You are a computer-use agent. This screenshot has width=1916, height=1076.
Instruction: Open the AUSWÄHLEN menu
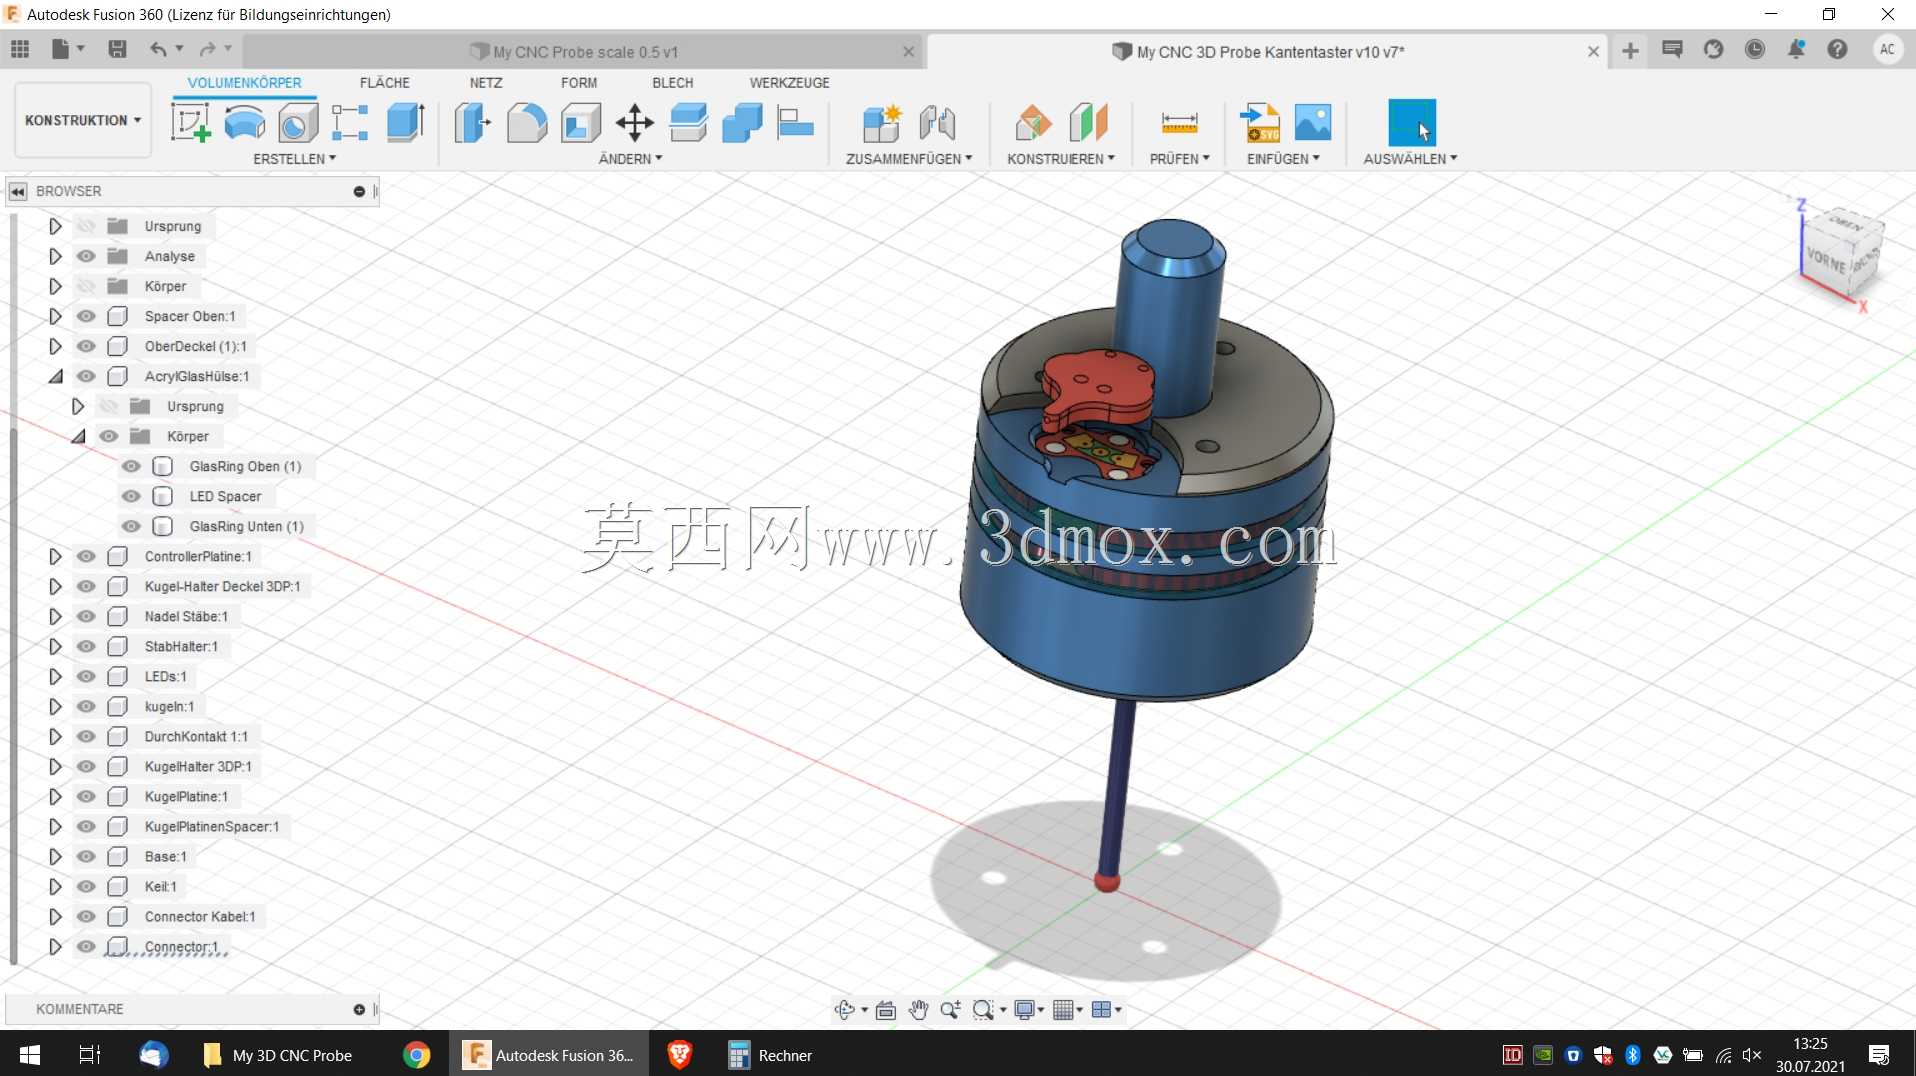click(x=1410, y=159)
